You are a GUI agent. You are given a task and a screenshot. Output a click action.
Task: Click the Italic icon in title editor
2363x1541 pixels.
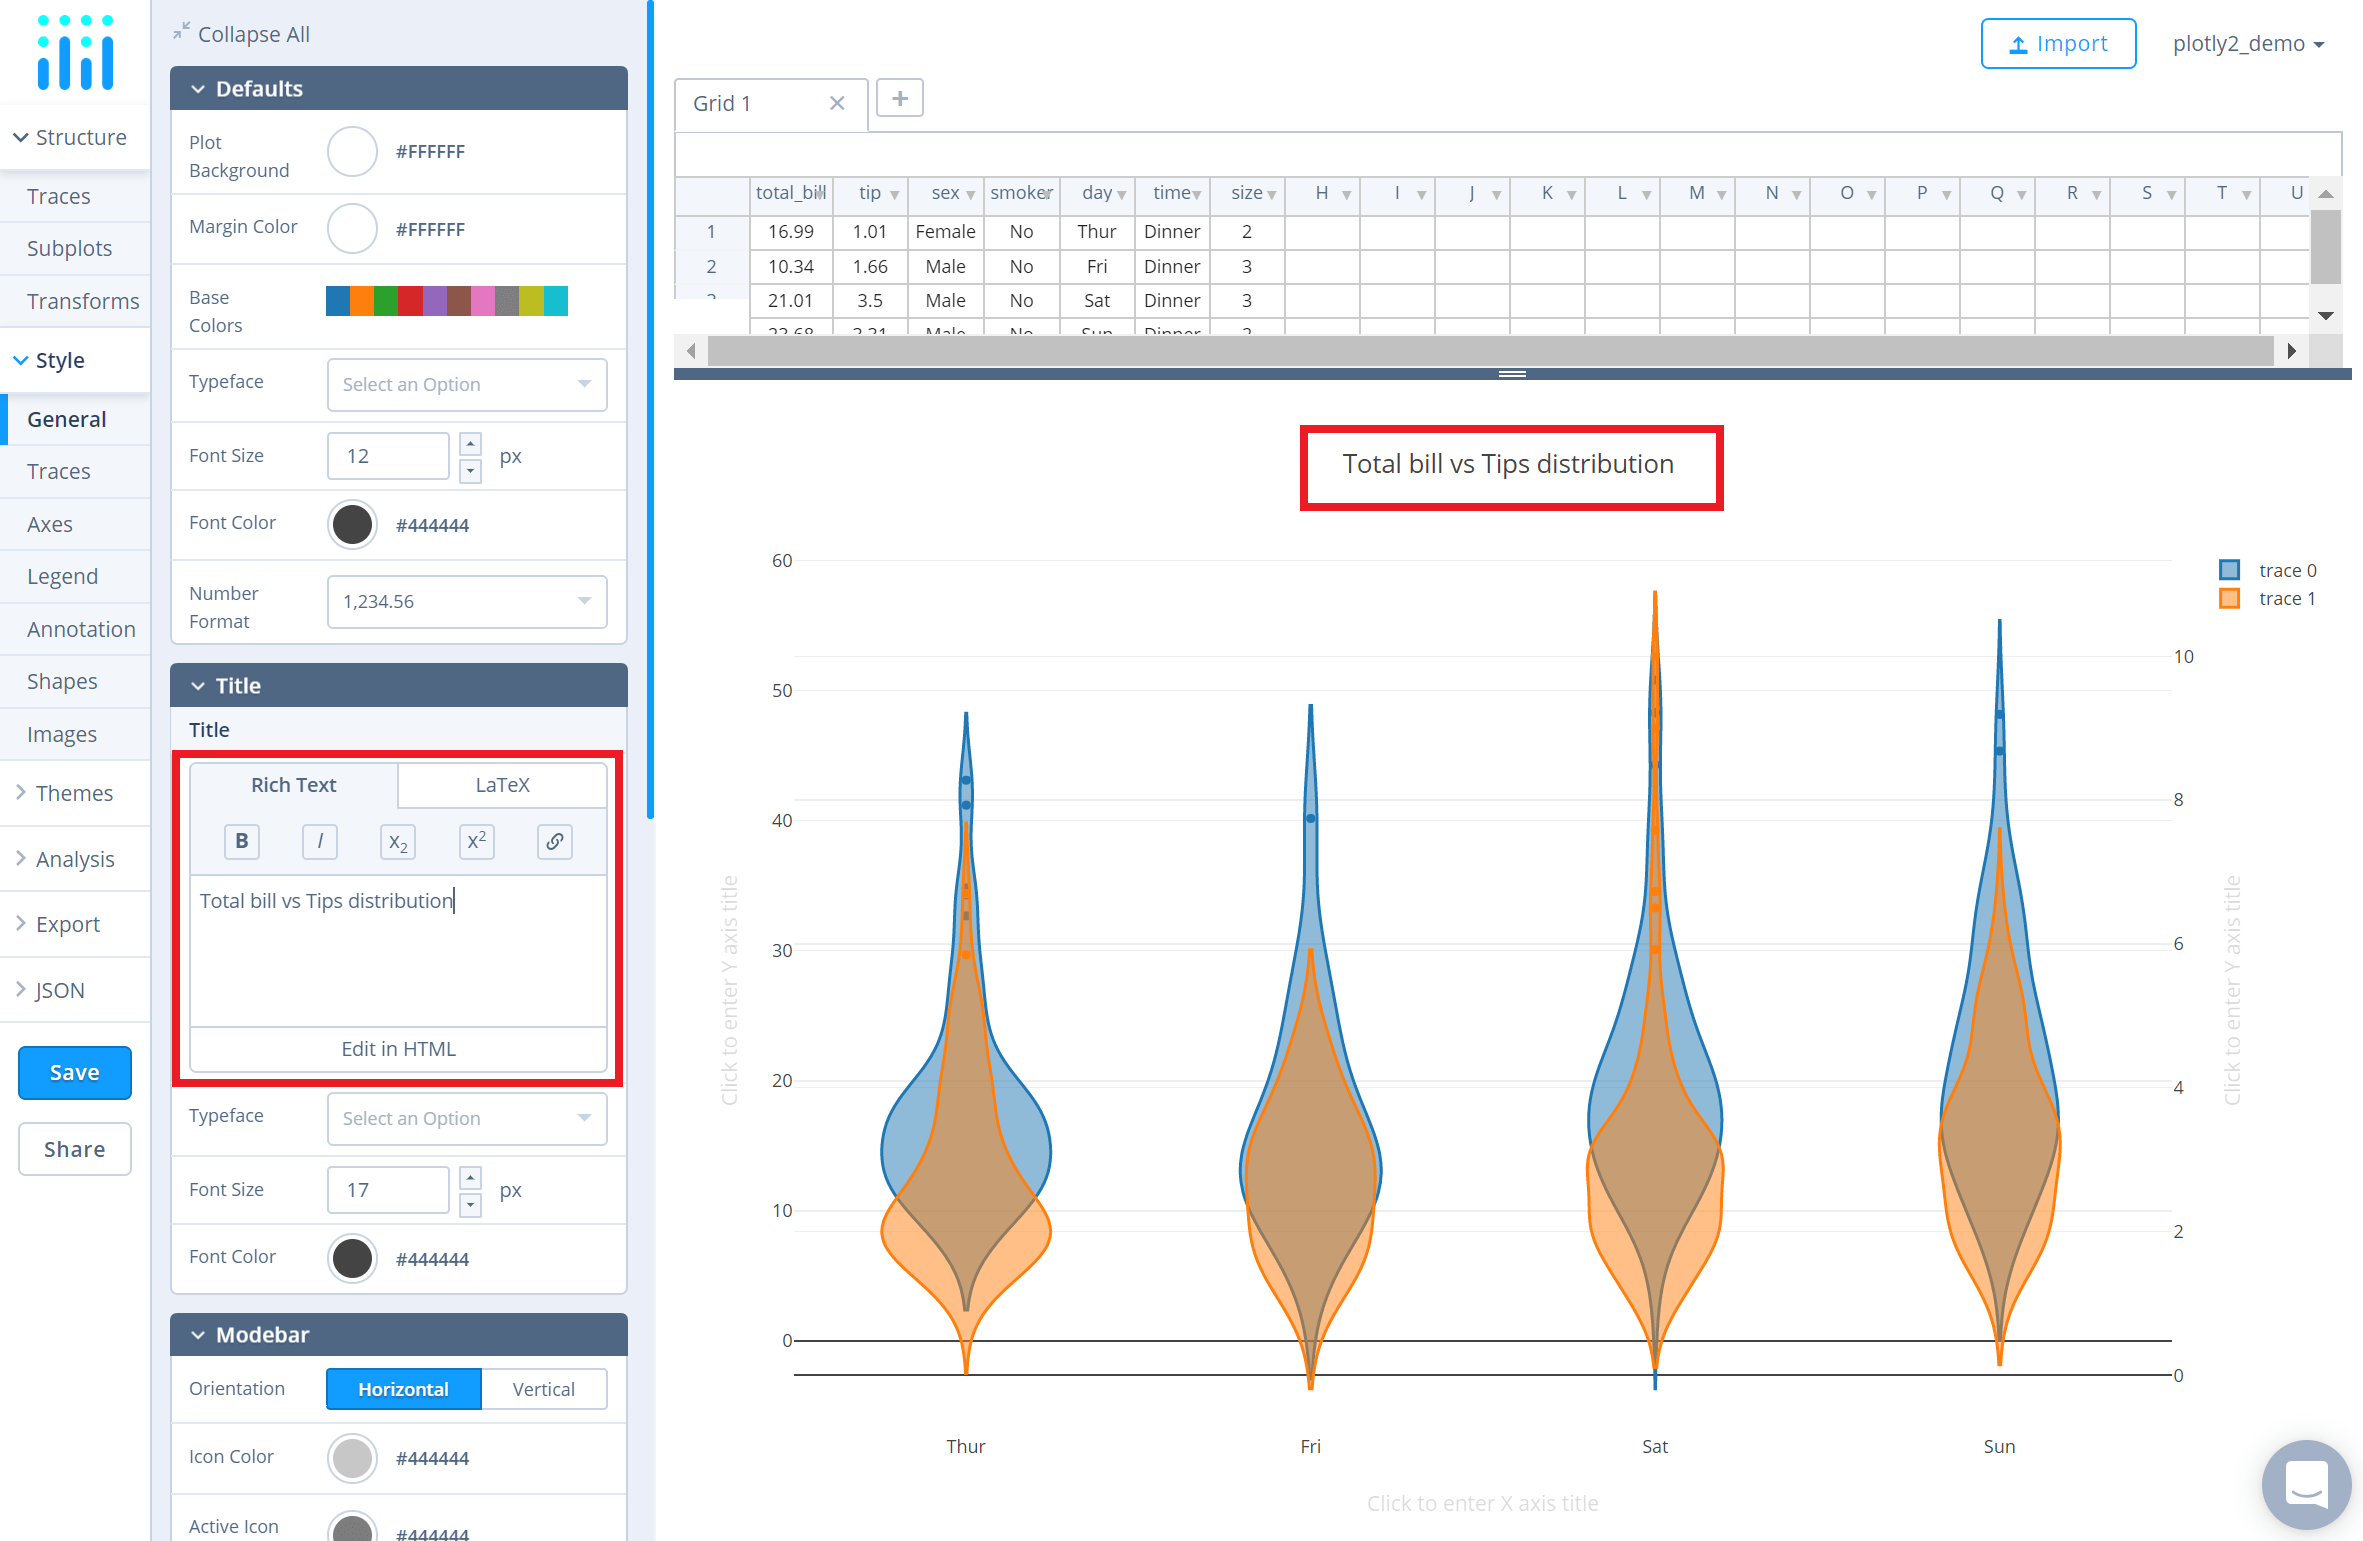point(319,841)
